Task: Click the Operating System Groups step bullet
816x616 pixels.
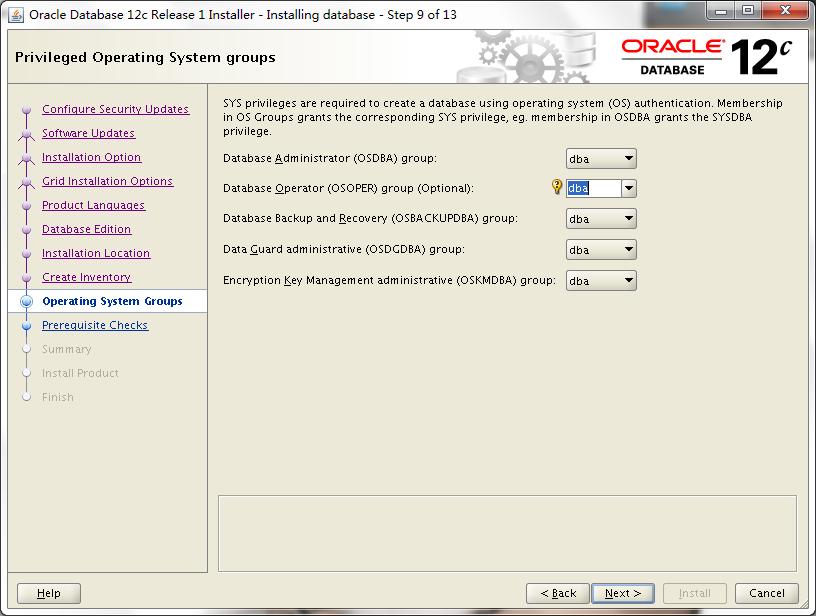Action: point(27,301)
